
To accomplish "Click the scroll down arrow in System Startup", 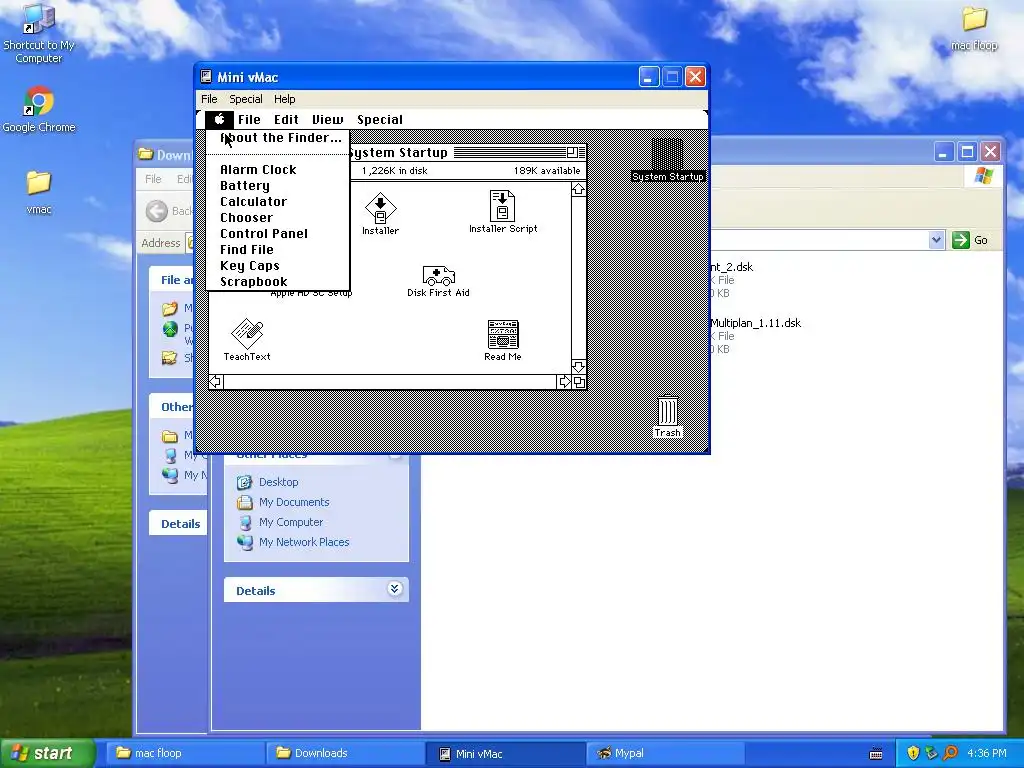I will [x=579, y=366].
